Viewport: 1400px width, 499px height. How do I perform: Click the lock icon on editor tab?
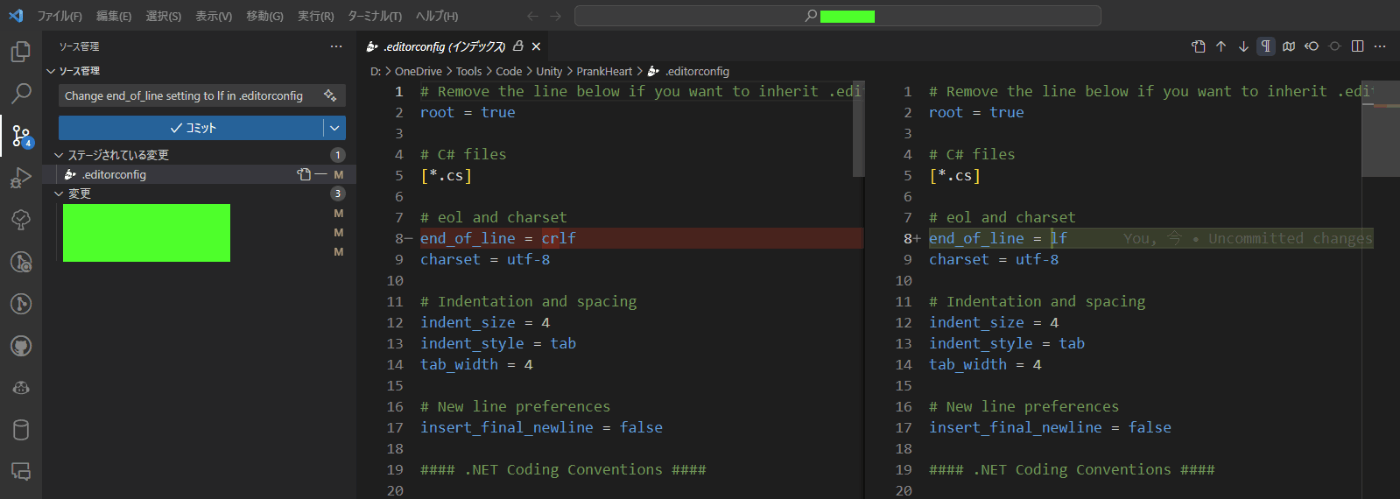518,46
